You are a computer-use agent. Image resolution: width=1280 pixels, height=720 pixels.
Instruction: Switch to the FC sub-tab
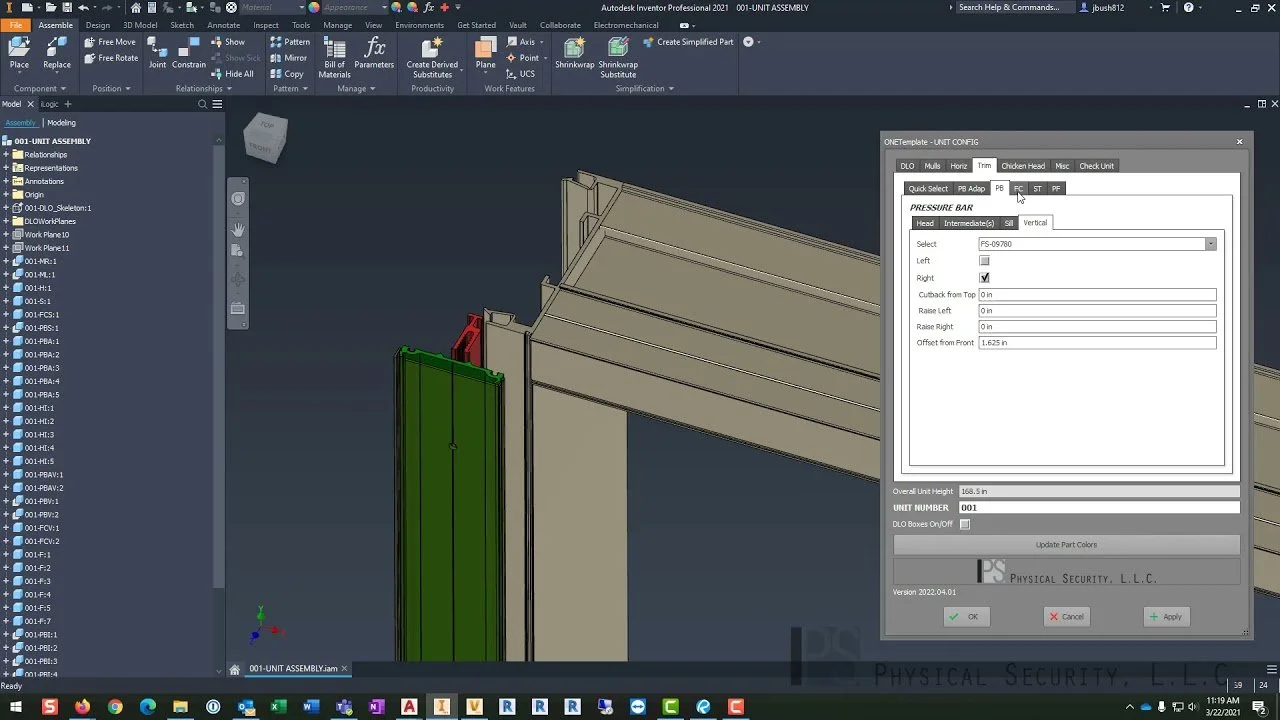coord(1018,188)
